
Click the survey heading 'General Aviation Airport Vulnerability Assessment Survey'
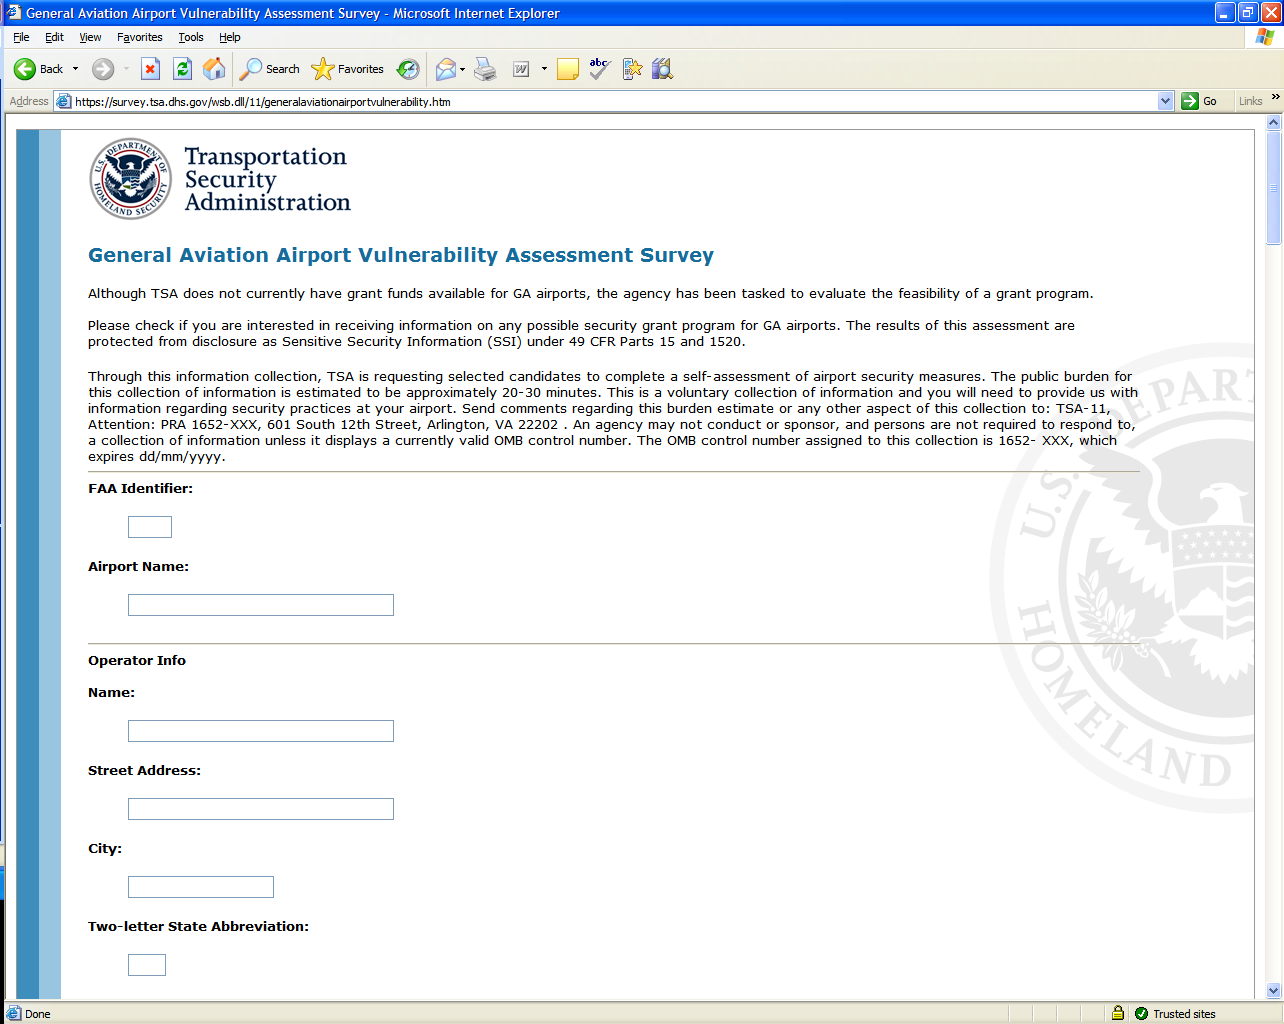[401, 255]
